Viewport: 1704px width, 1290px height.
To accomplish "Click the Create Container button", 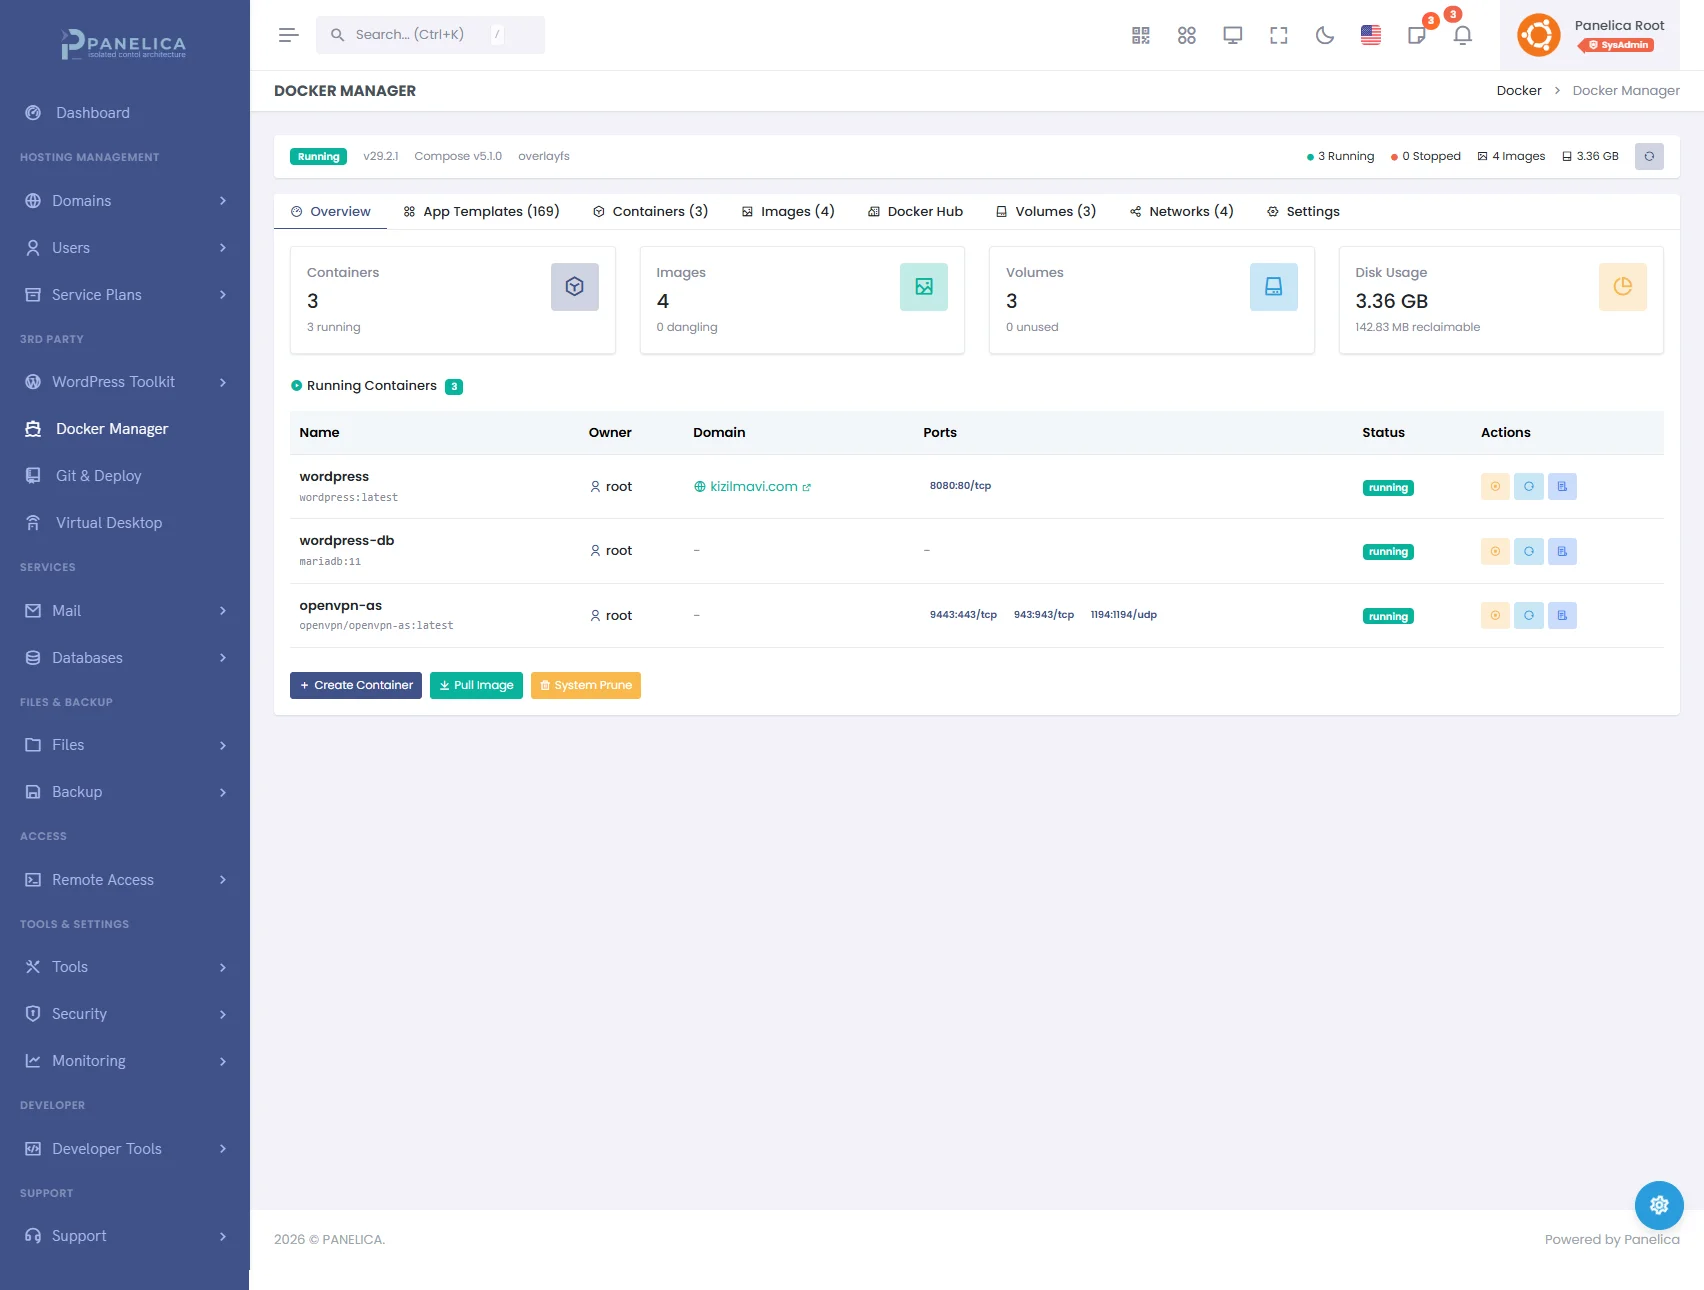I will (356, 686).
